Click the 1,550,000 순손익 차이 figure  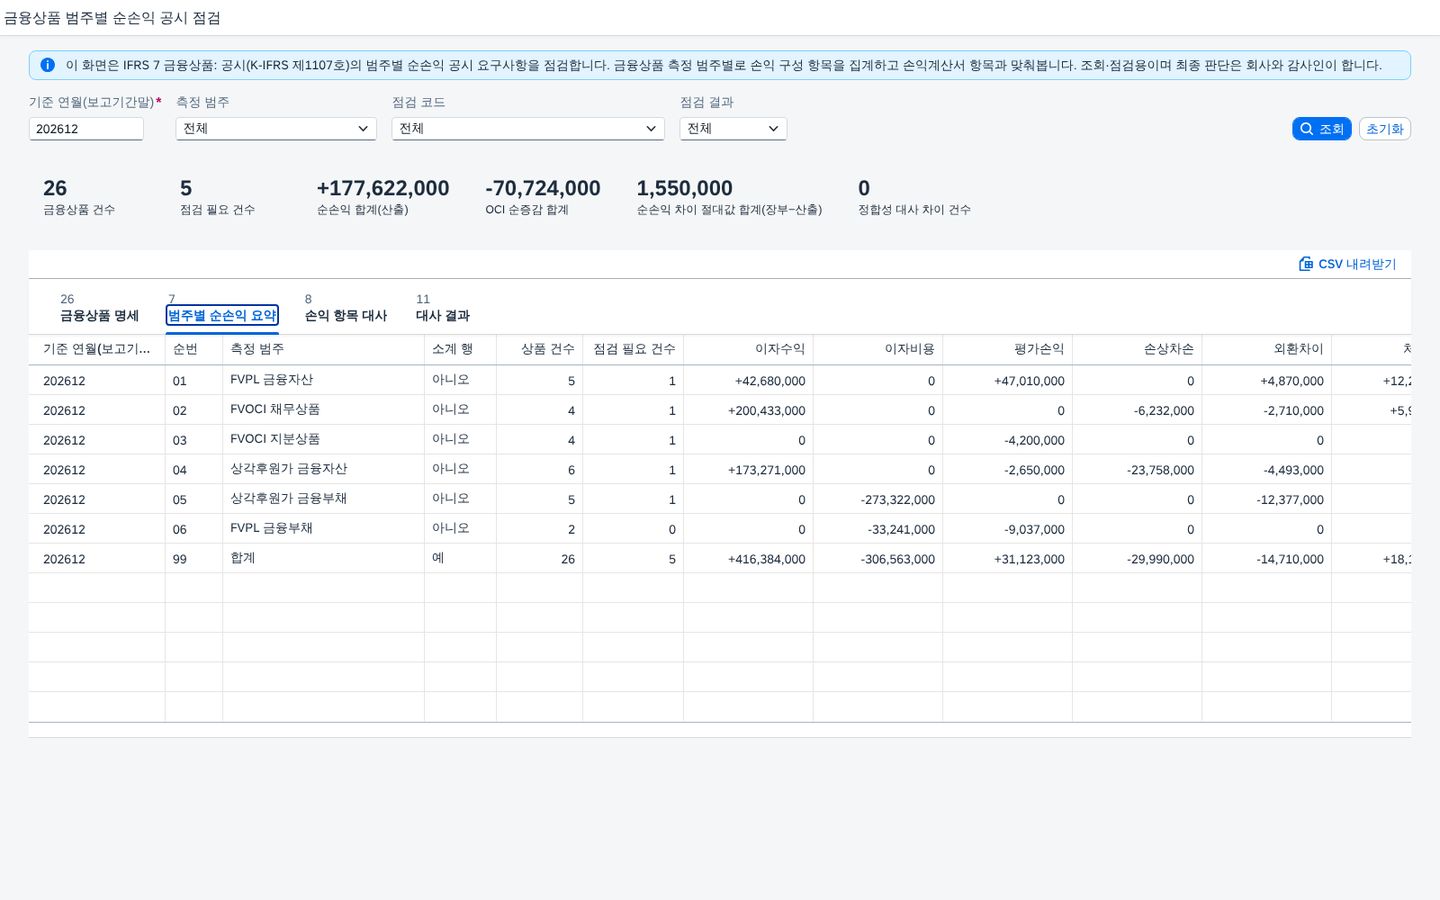(685, 188)
